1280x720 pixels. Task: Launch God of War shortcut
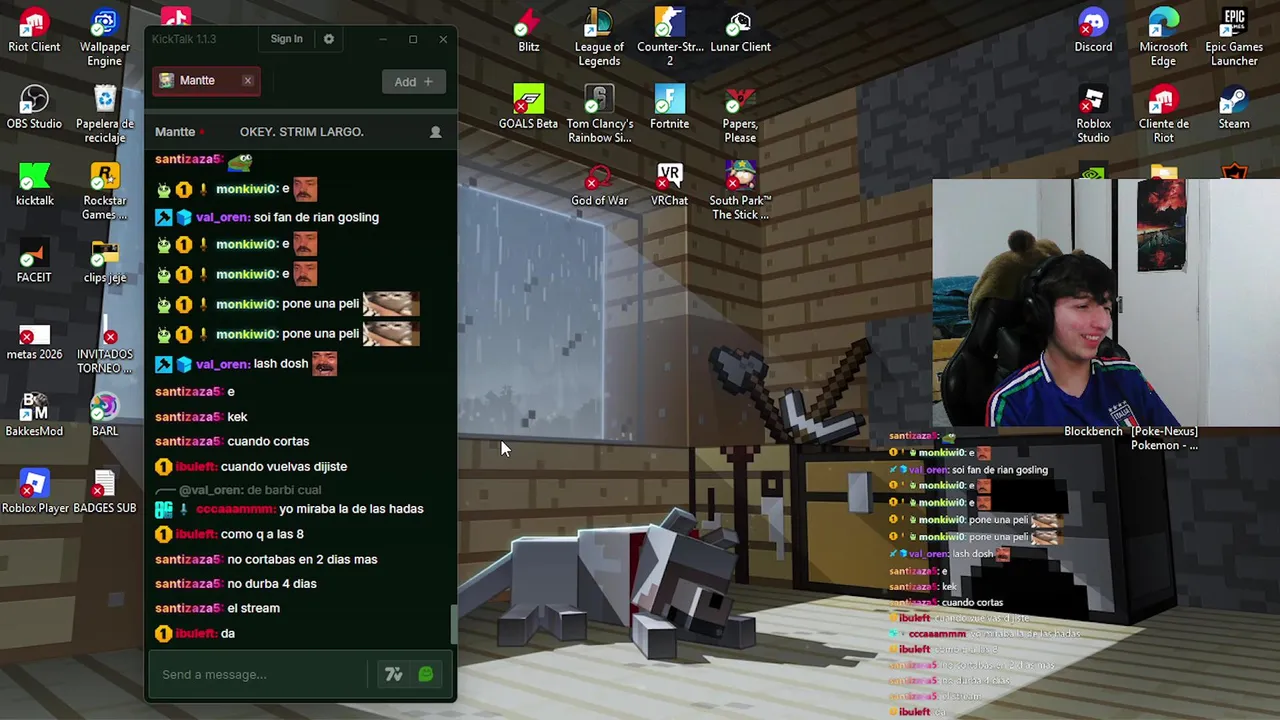pos(599,185)
